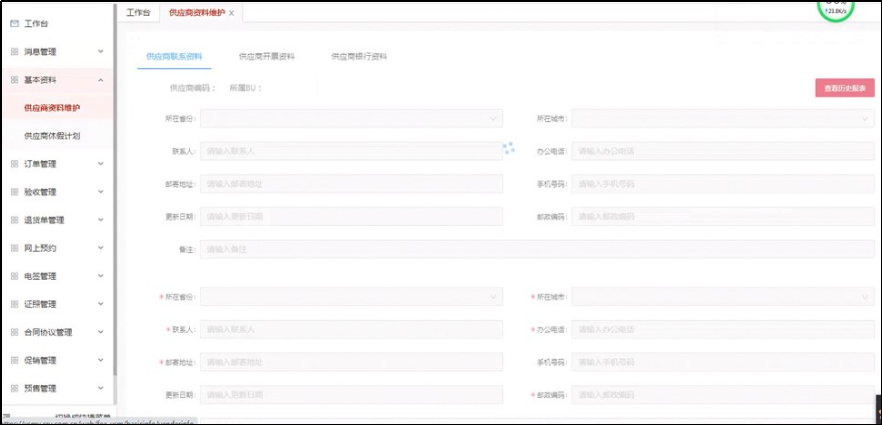The height and width of the screenshot is (425, 882).
Task: Click the 备注 input field
Action: (x=536, y=249)
